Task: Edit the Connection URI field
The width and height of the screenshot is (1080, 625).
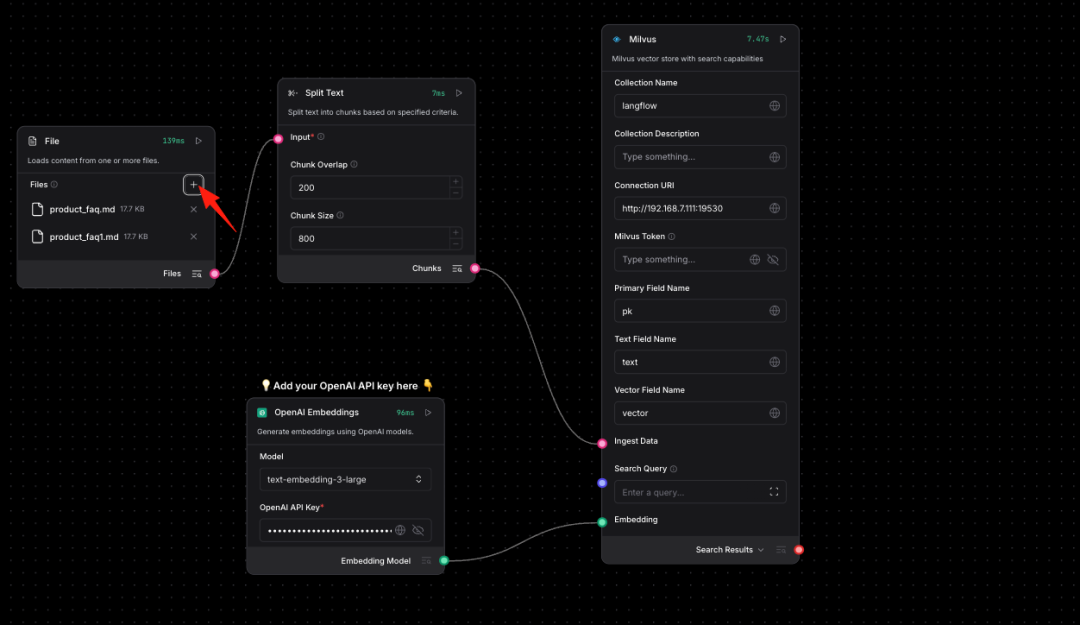Action: (x=700, y=208)
